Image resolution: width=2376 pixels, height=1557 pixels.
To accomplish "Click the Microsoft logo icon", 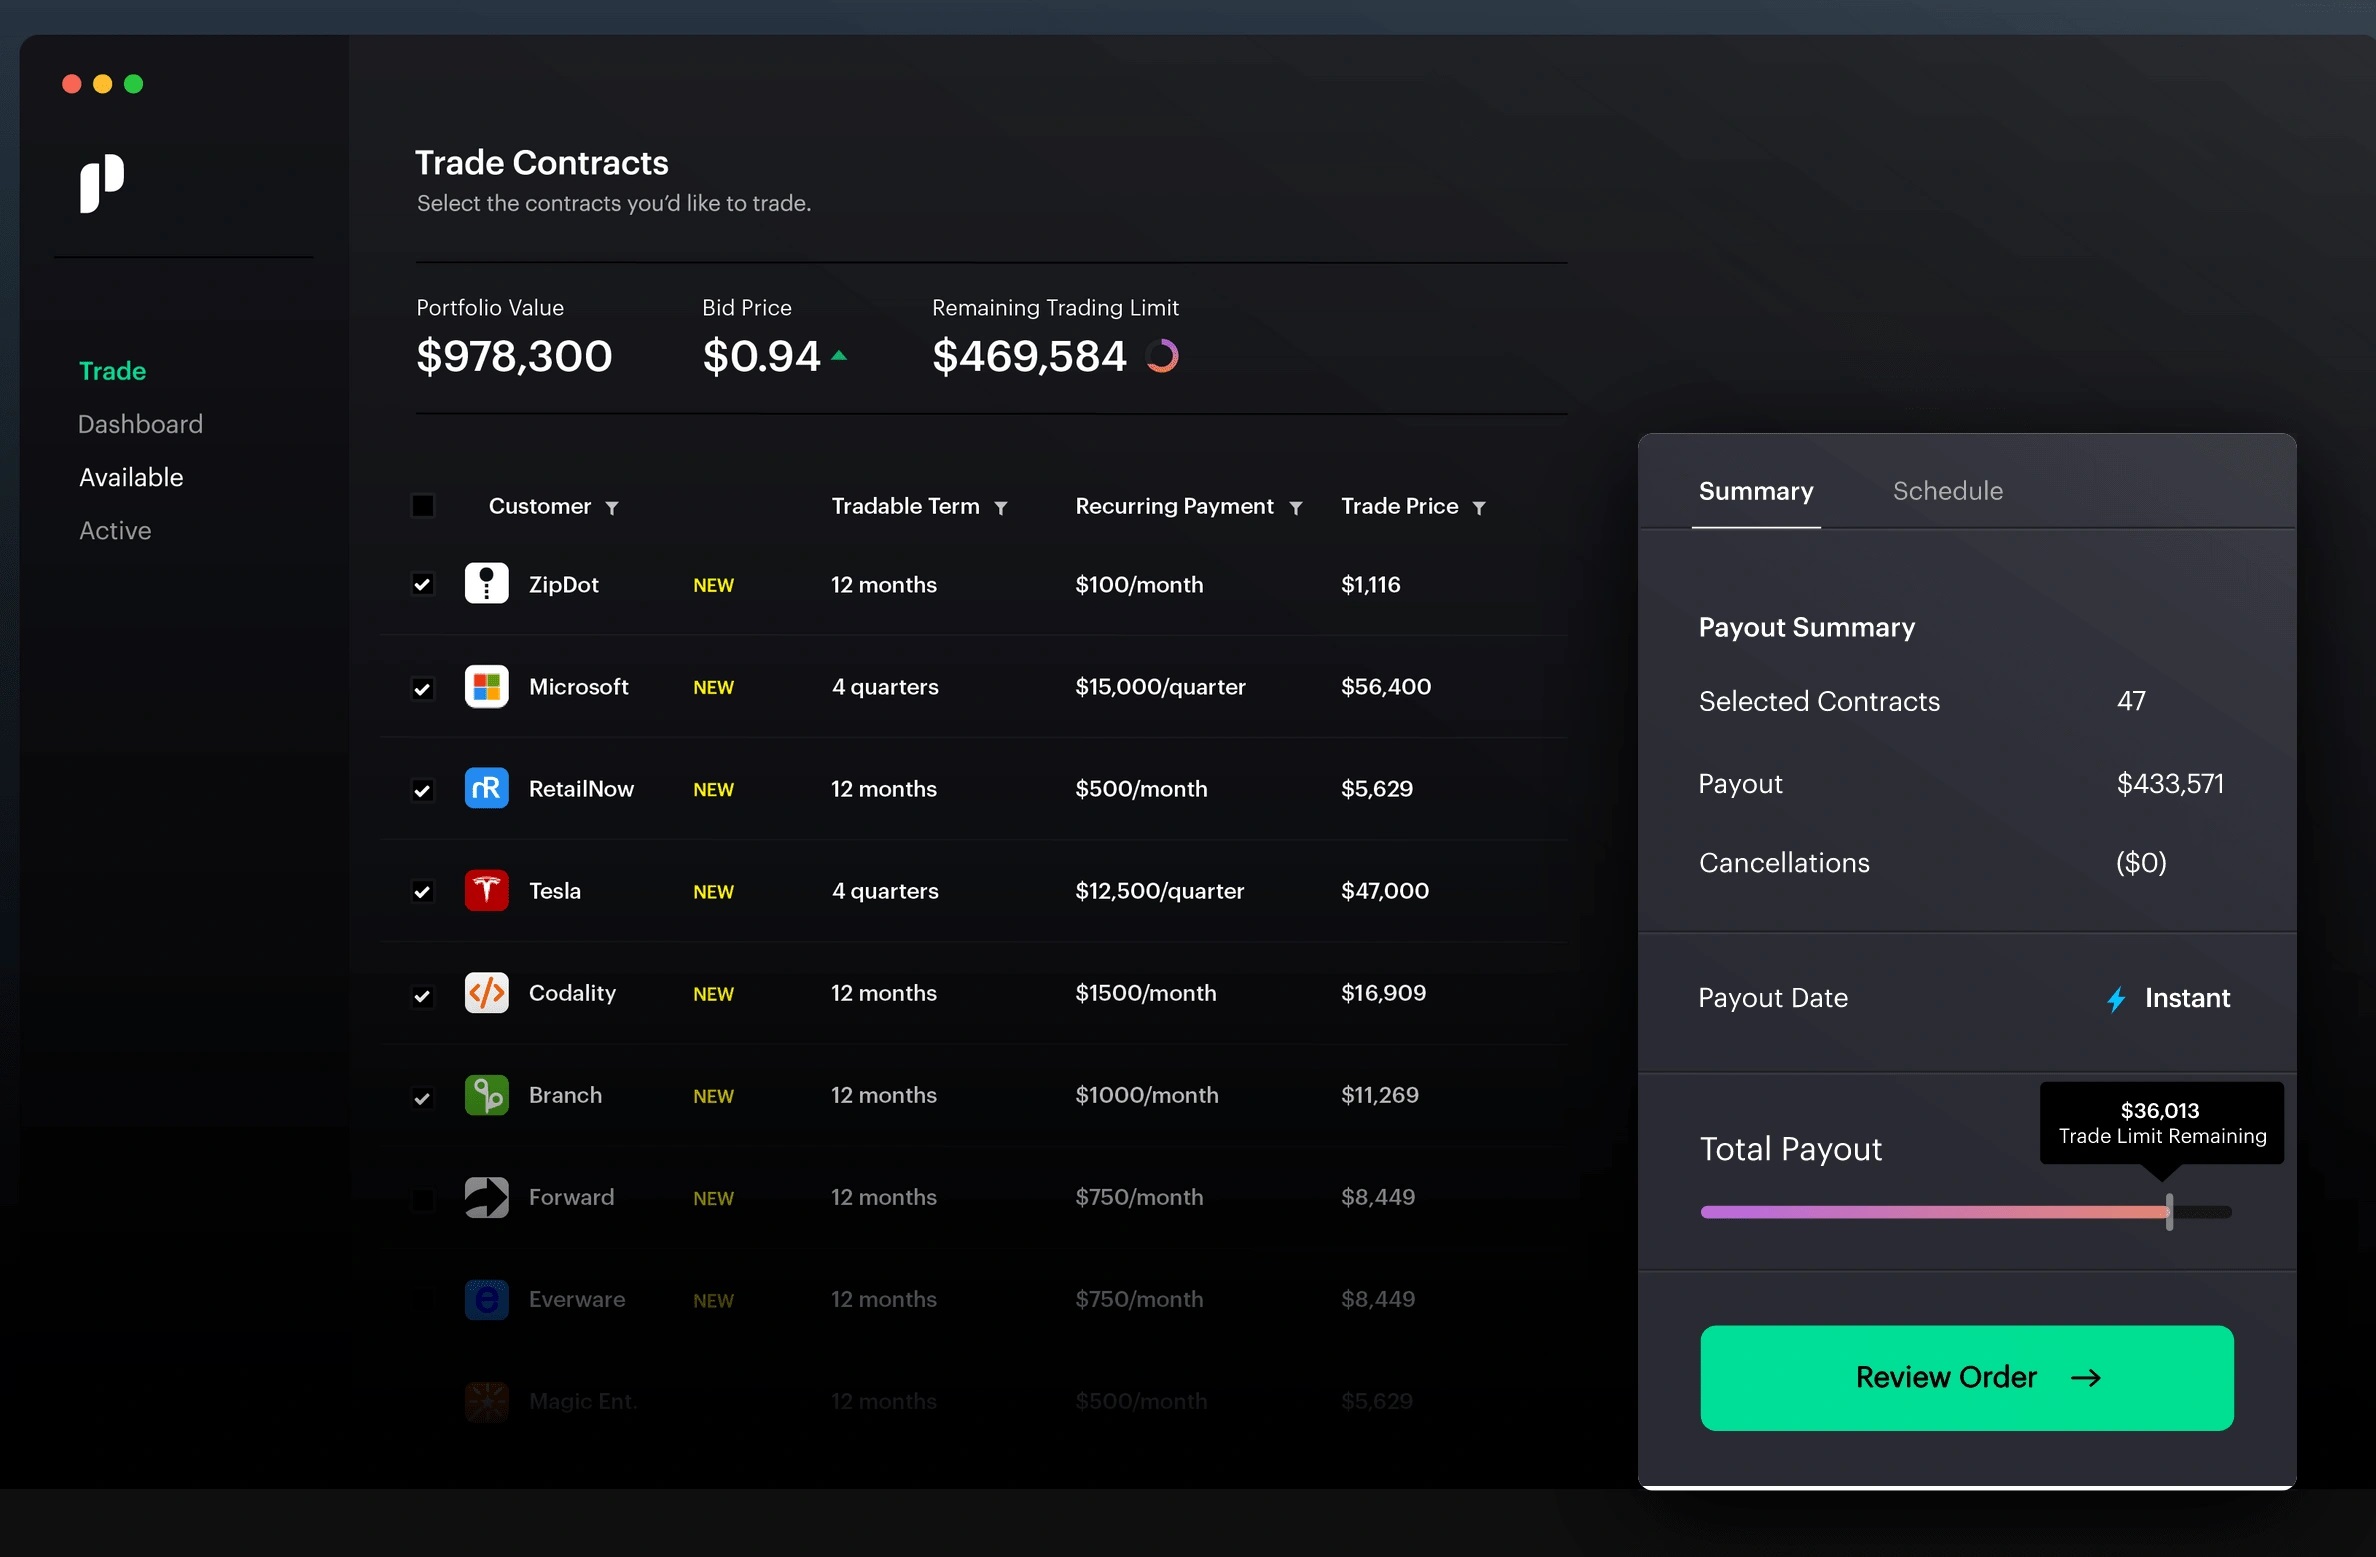I will coord(486,687).
